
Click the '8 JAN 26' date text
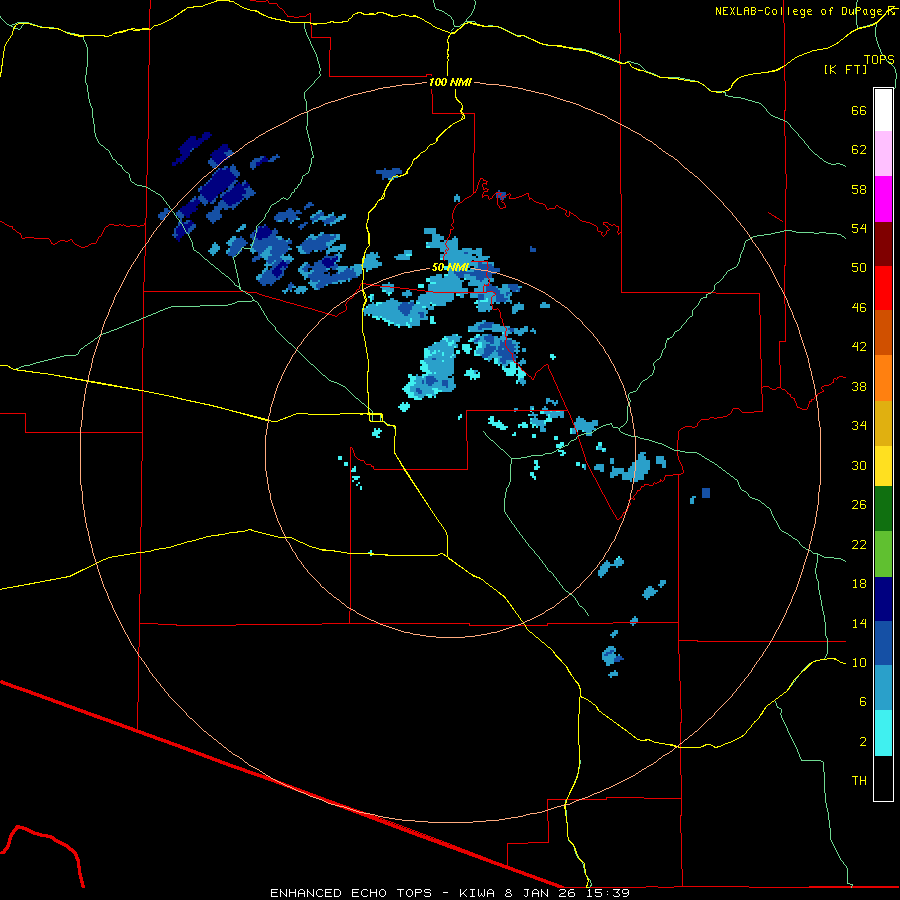541,893
